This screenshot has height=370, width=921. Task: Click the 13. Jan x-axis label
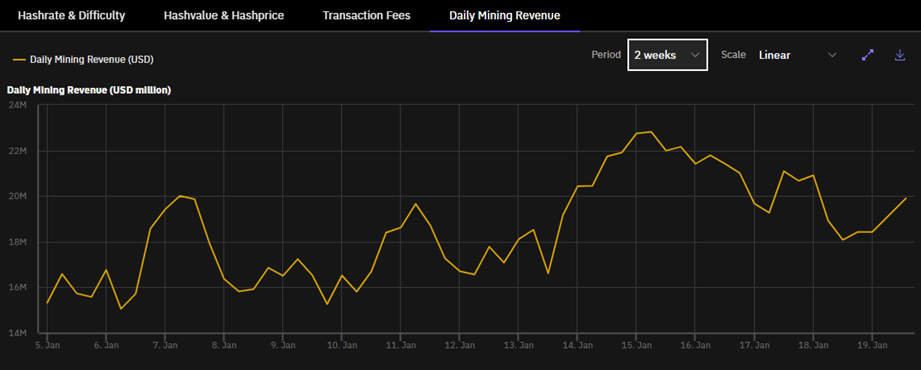click(518, 345)
